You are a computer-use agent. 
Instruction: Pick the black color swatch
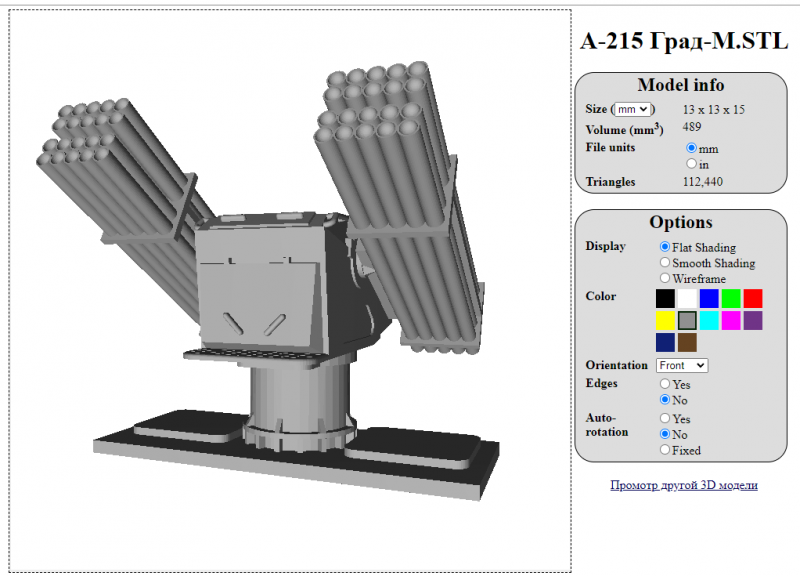click(x=665, y=298)
